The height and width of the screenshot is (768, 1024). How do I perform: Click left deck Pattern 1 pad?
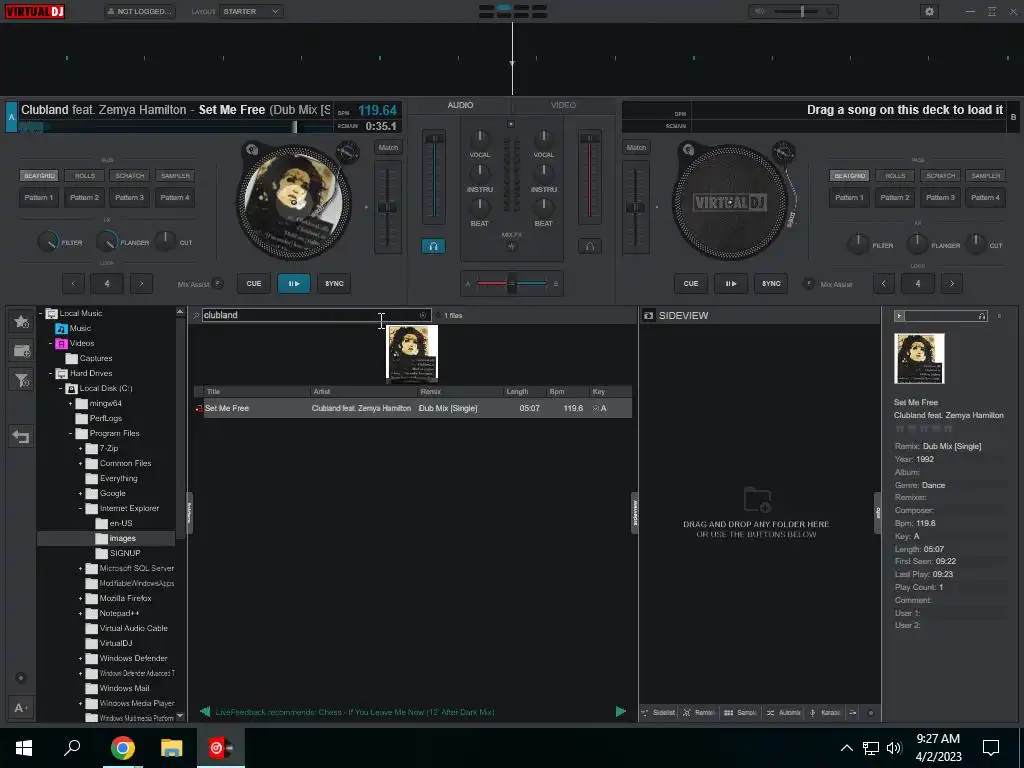(39, 197)
